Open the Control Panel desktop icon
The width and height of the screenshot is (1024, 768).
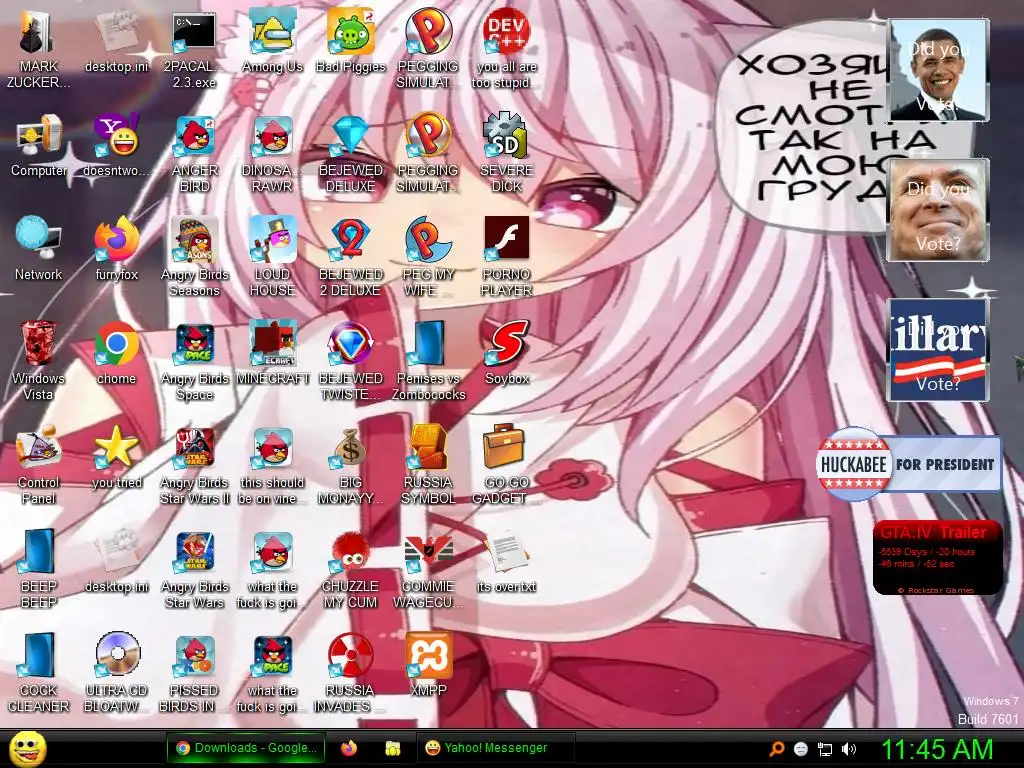38,465
